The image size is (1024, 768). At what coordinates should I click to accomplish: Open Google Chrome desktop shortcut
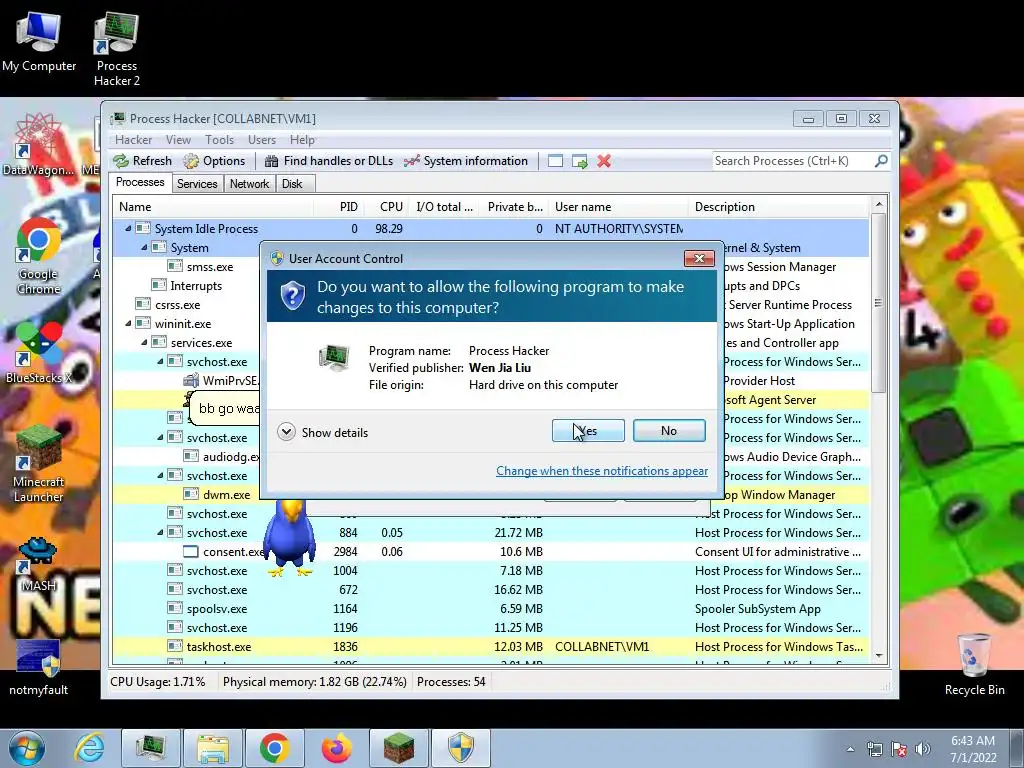[x=39, y=256]
